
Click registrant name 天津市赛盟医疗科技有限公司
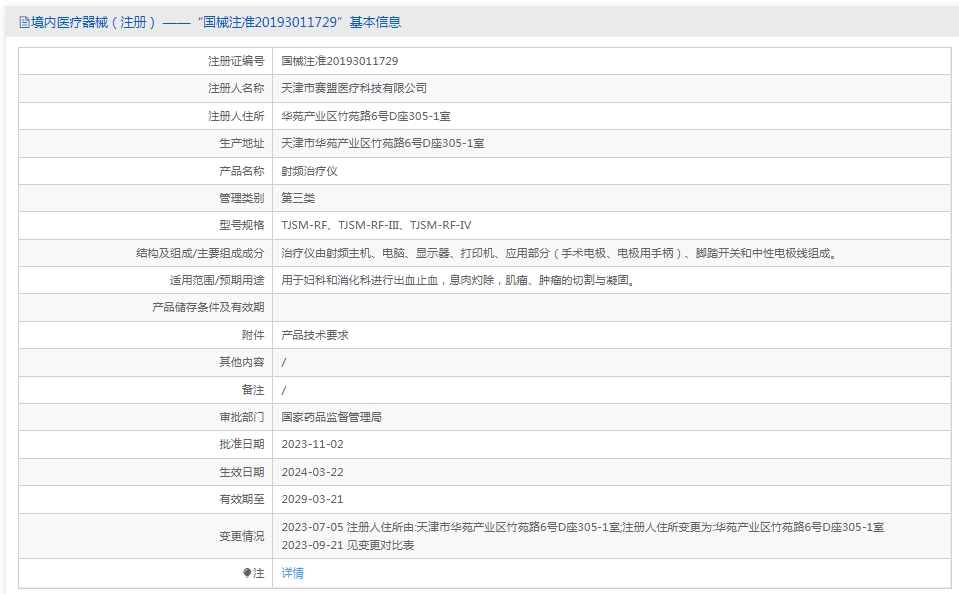[354, 88]
